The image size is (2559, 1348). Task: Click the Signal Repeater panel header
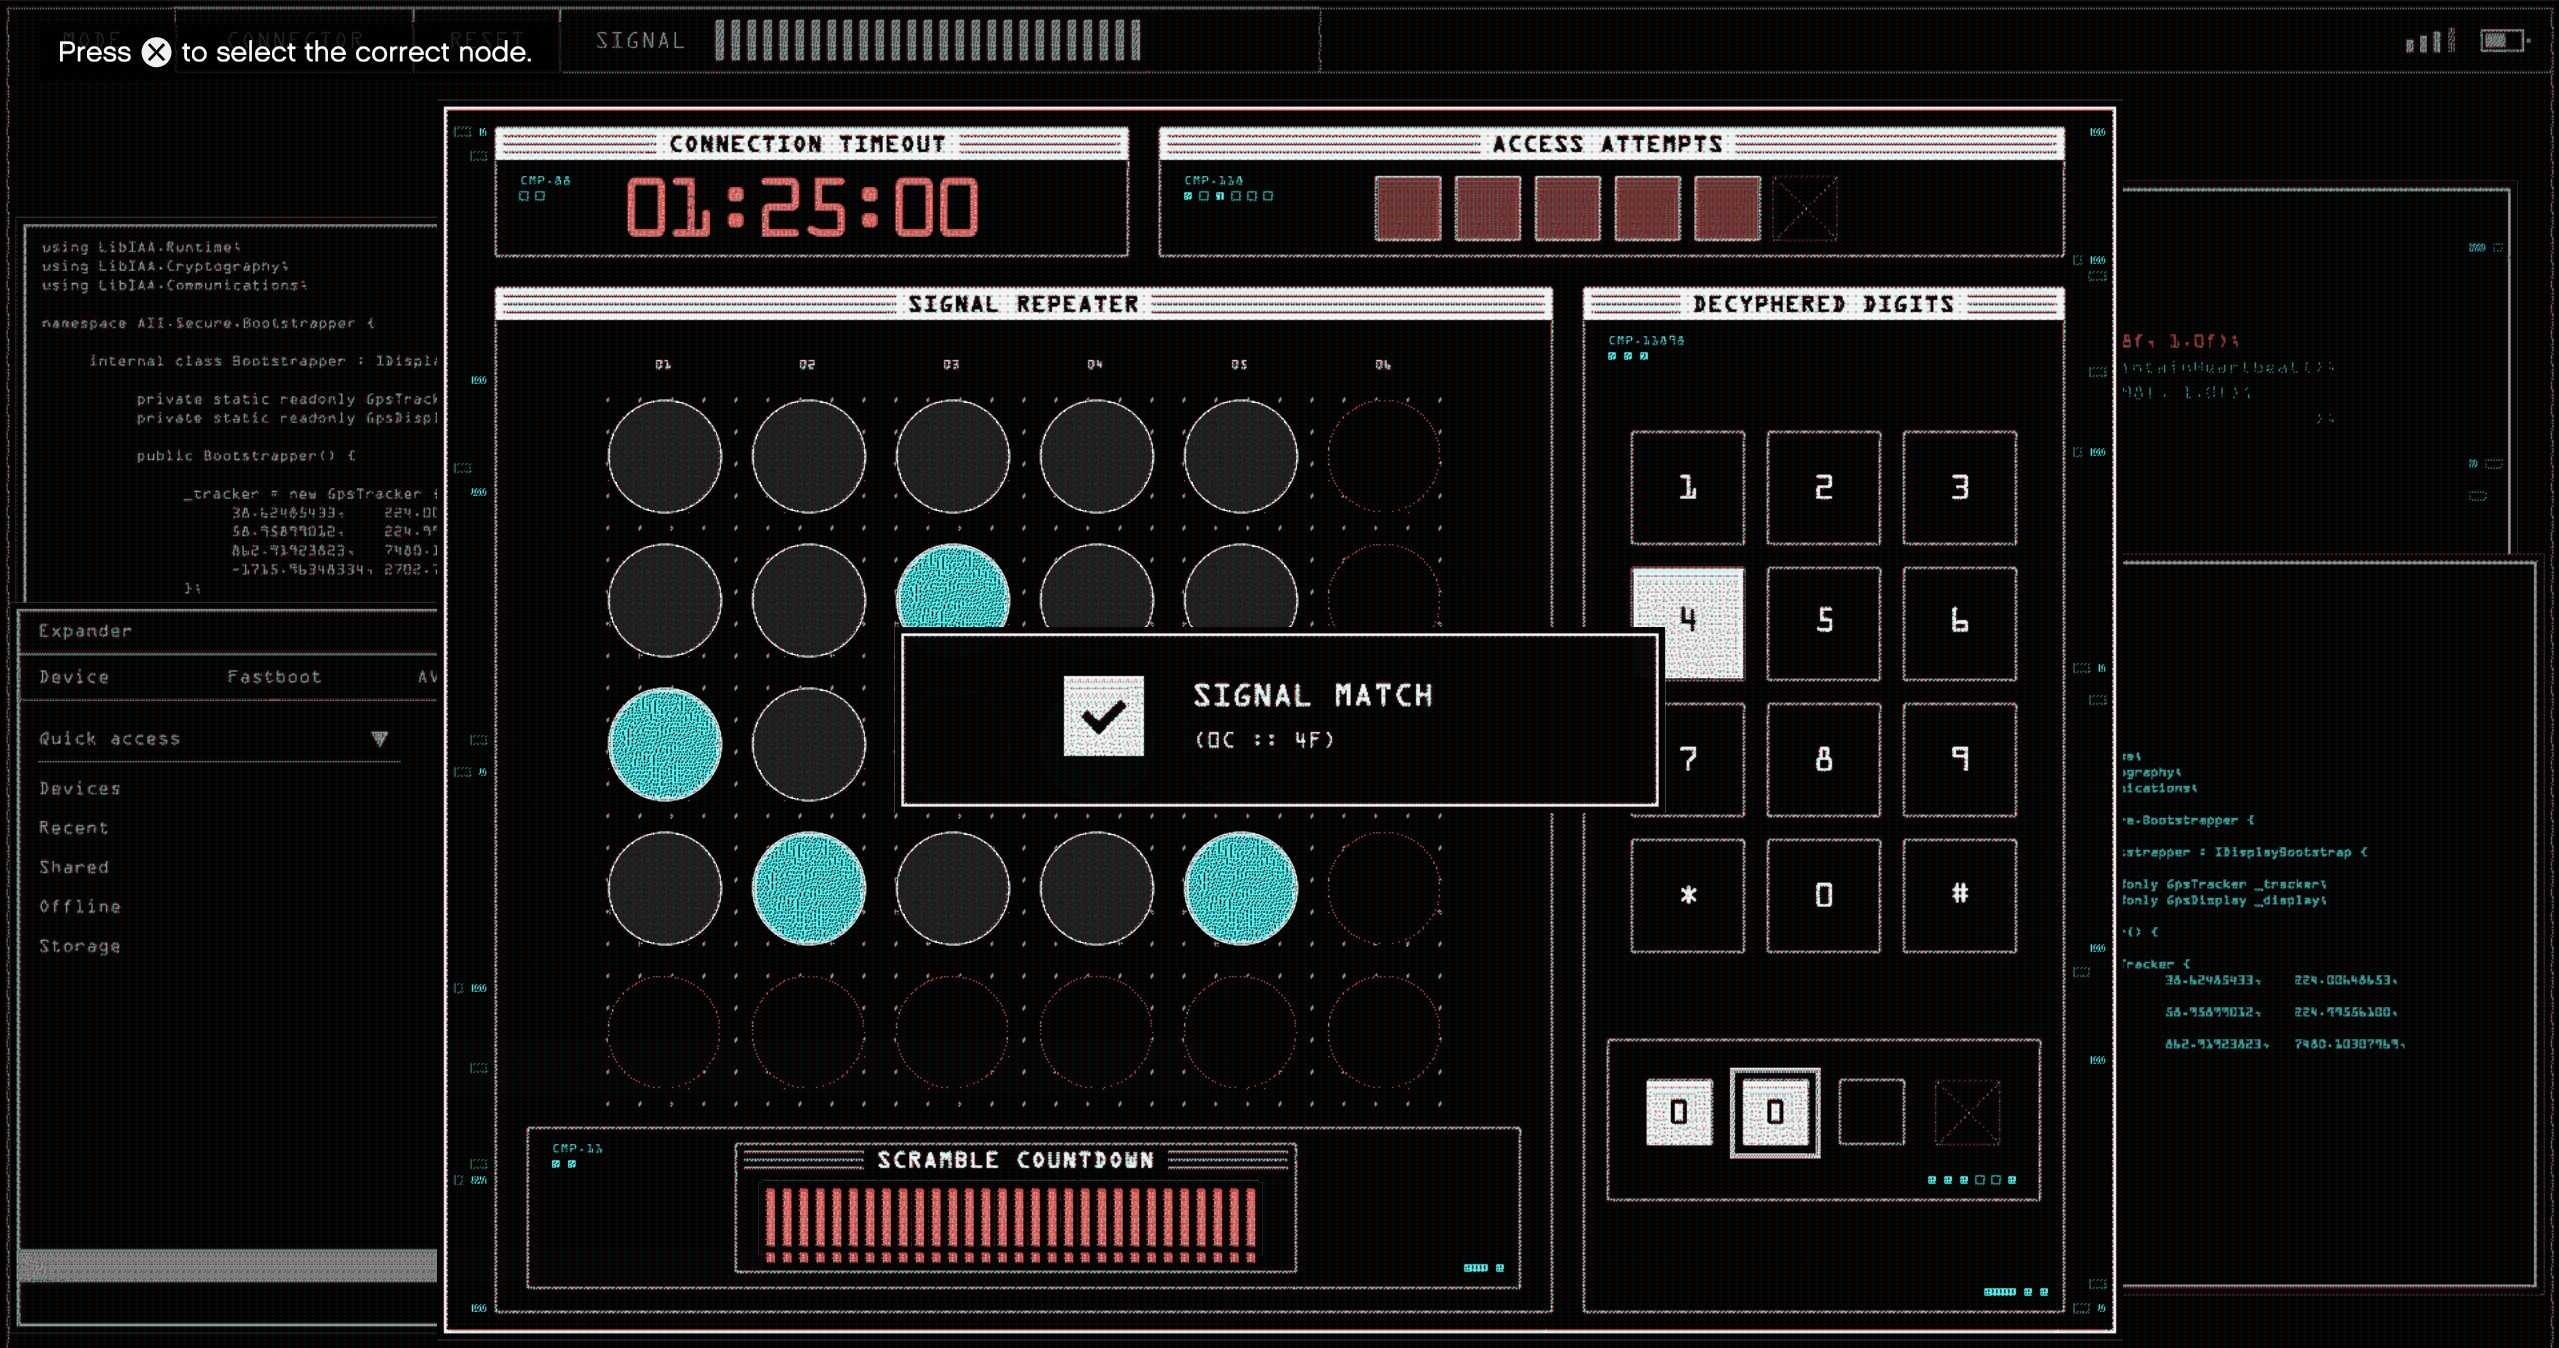1023,304
